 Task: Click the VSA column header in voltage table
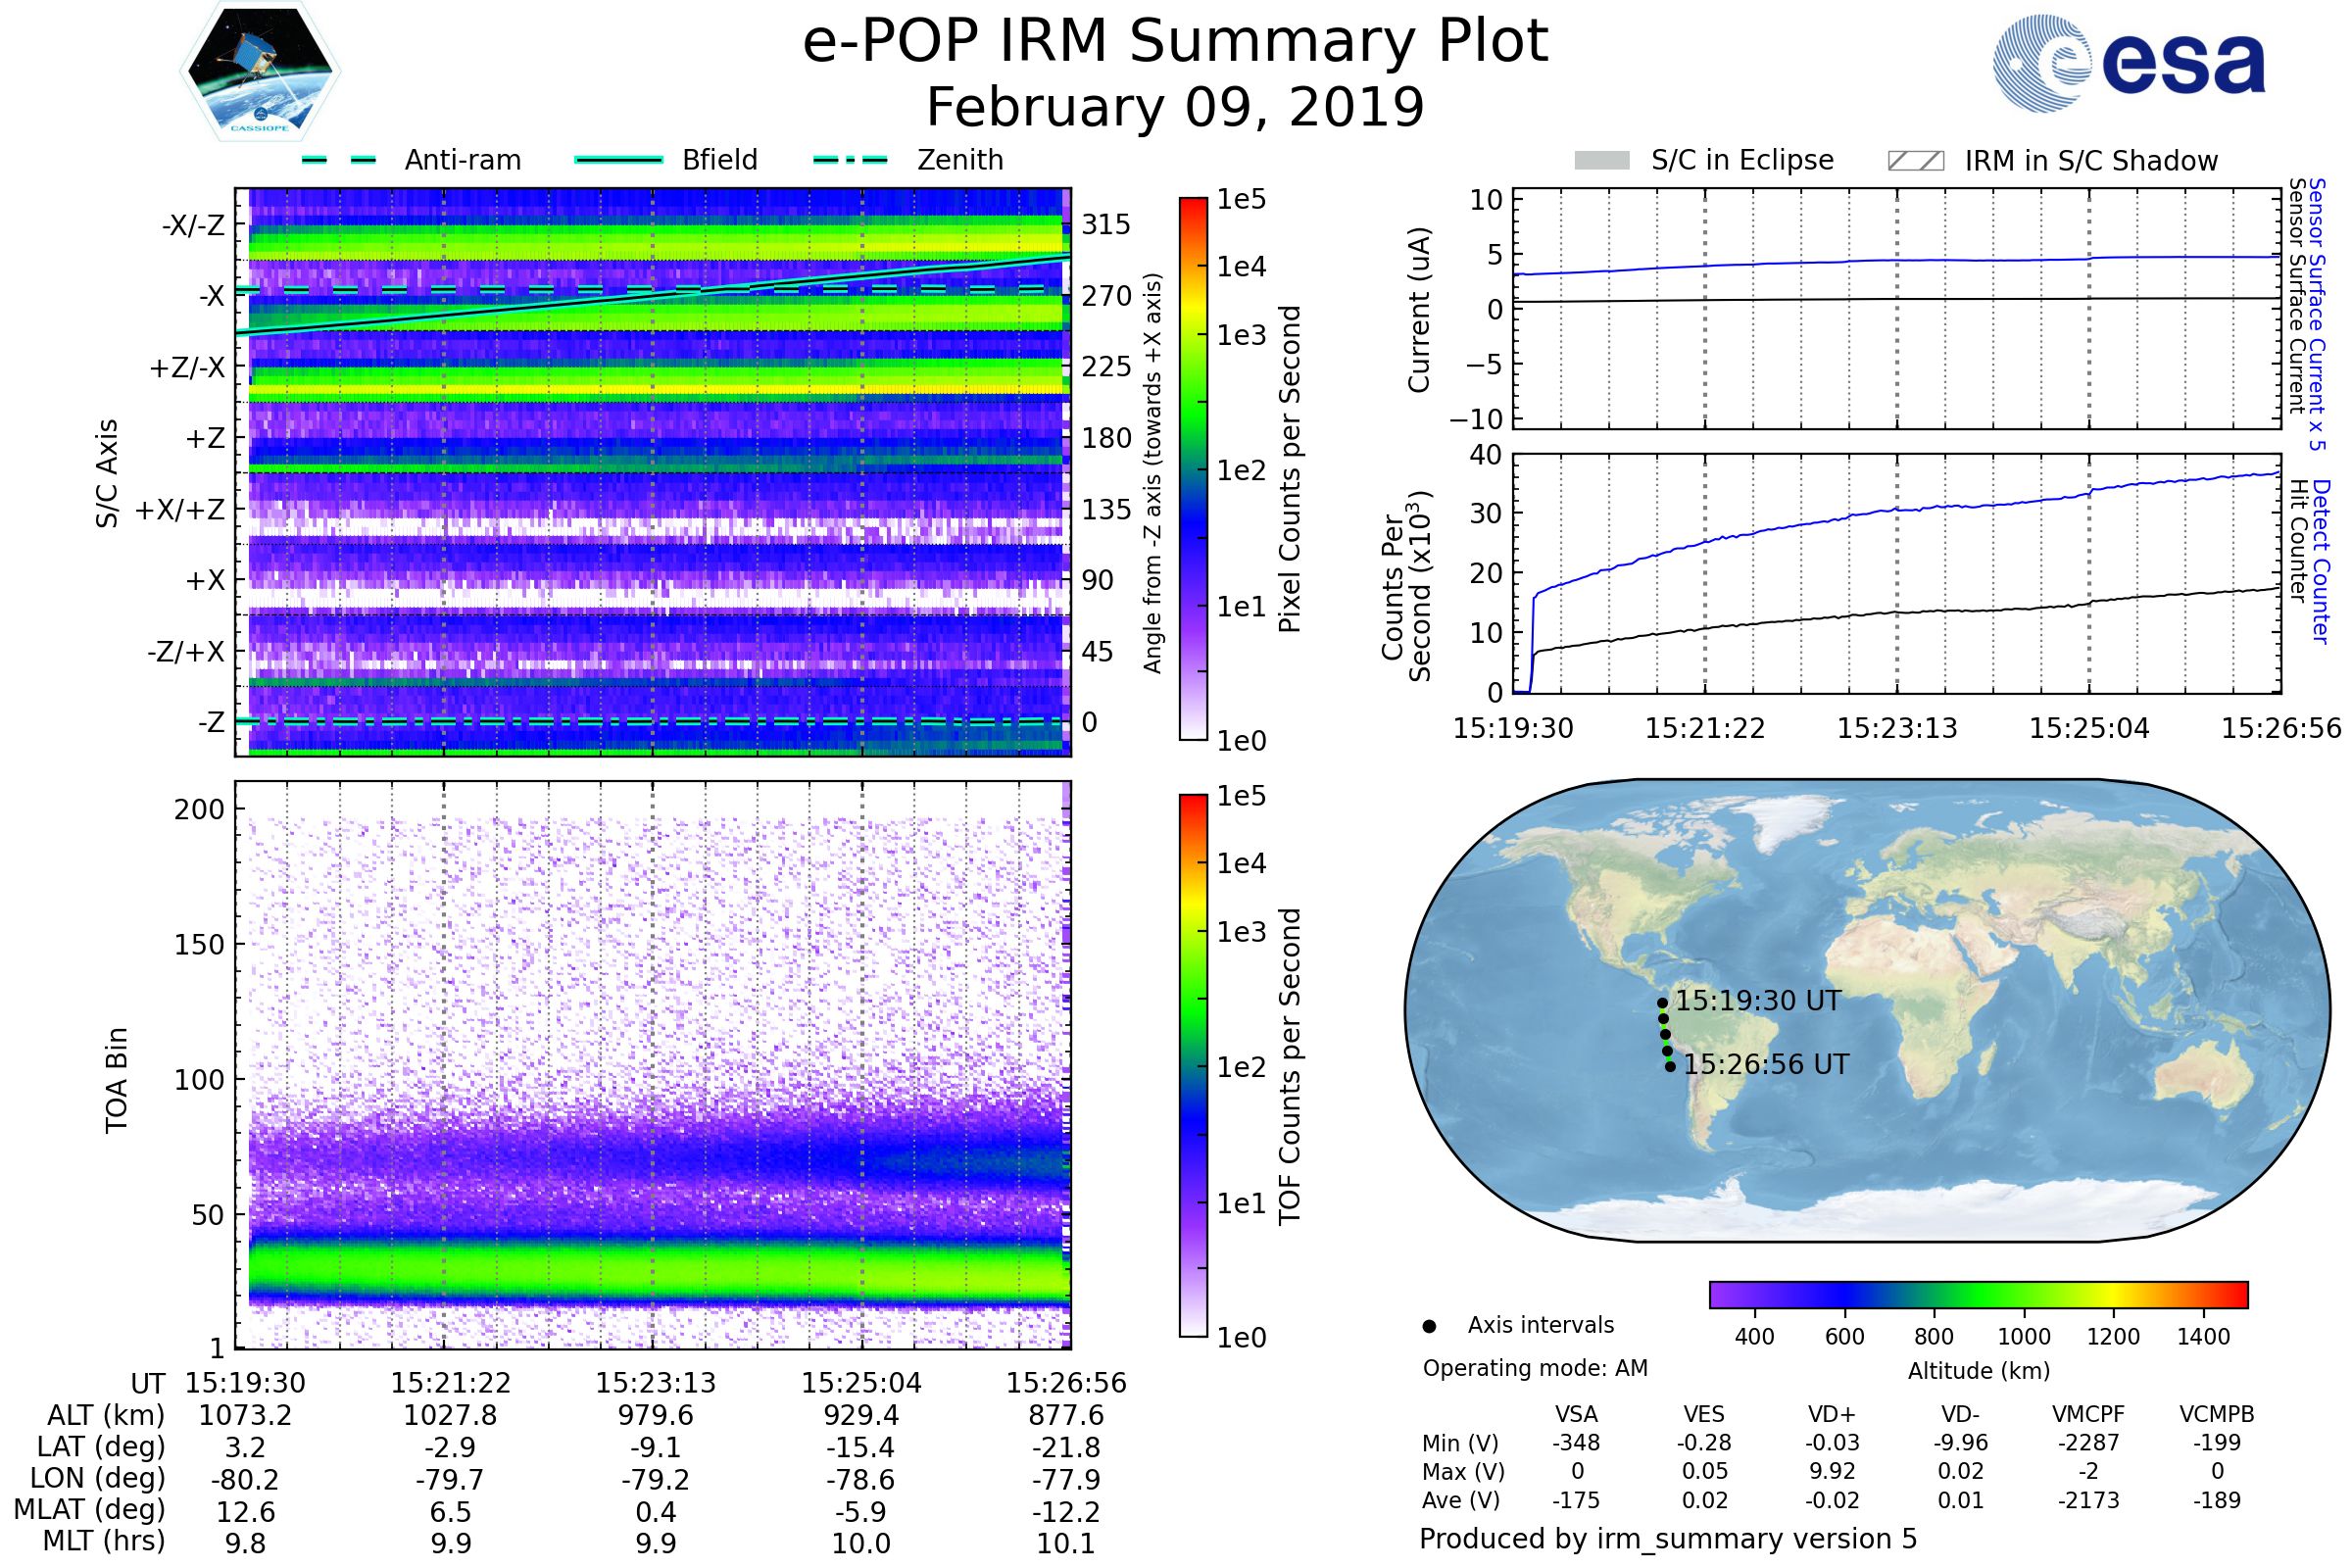[1576, 1414]
